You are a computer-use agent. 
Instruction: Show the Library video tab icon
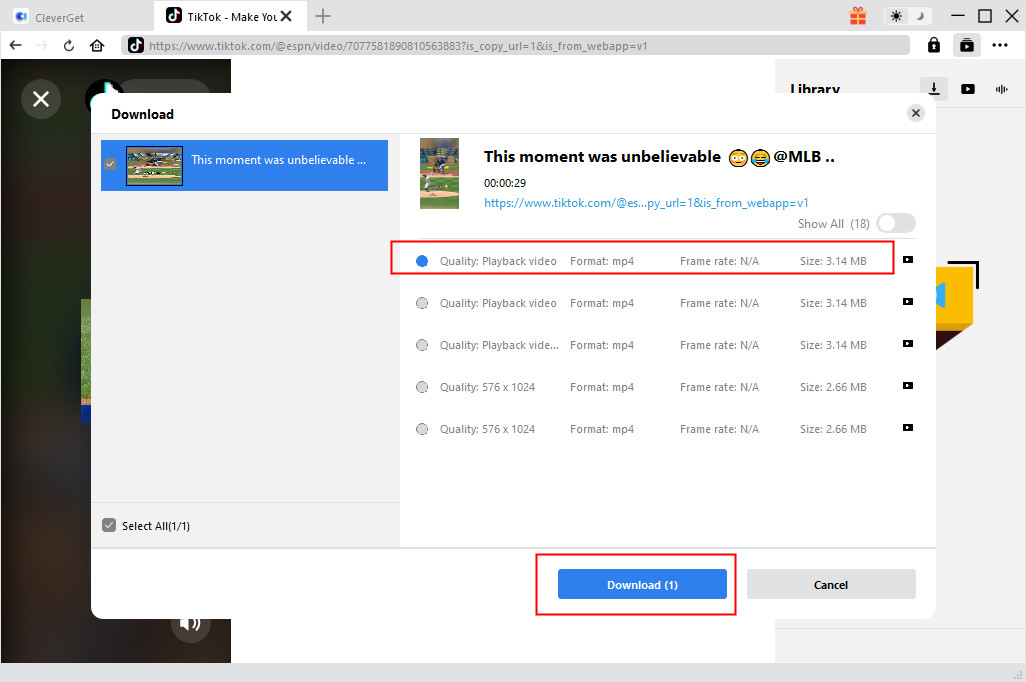tap(967, 89)
